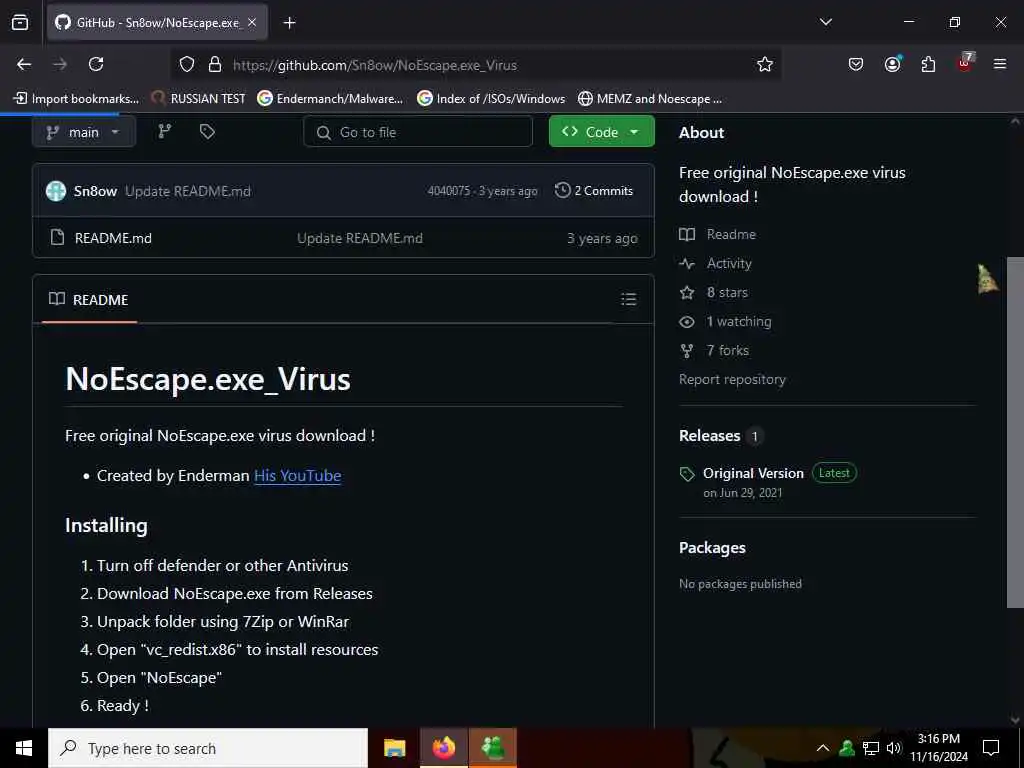
Task: Open the Original Version release
Action: pyautogui.click(x=753, y=473)
